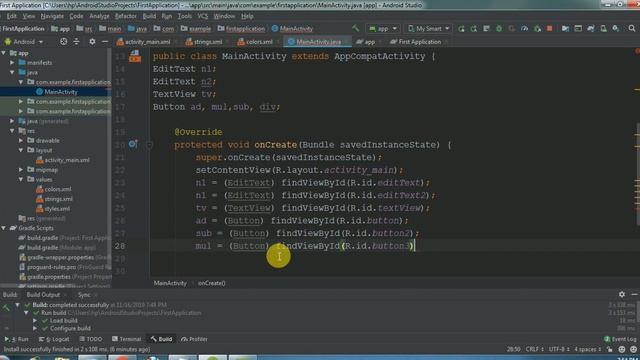The image size is (640, 360).
Task: Expand the mipmap folder
Action: pos(21,170)
